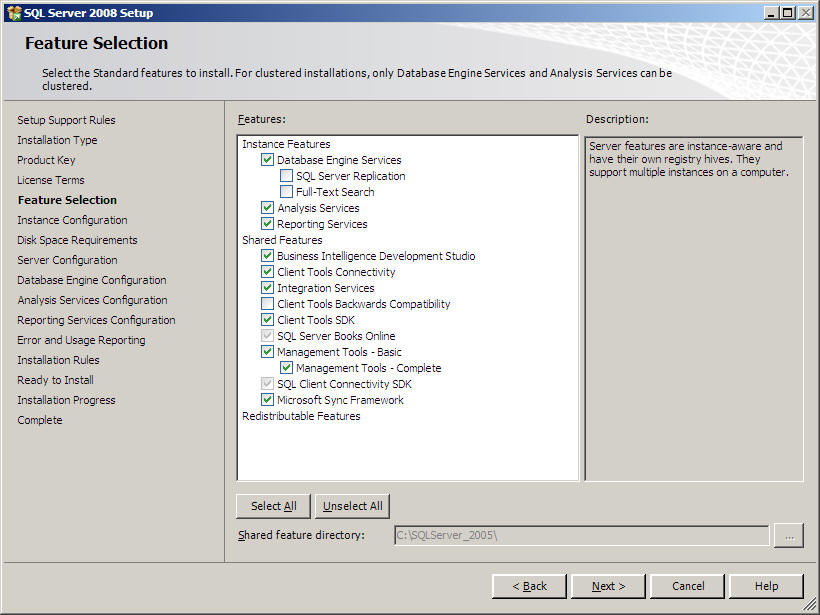Click the Select All button
820x615 pixels.
click(273, 506)
